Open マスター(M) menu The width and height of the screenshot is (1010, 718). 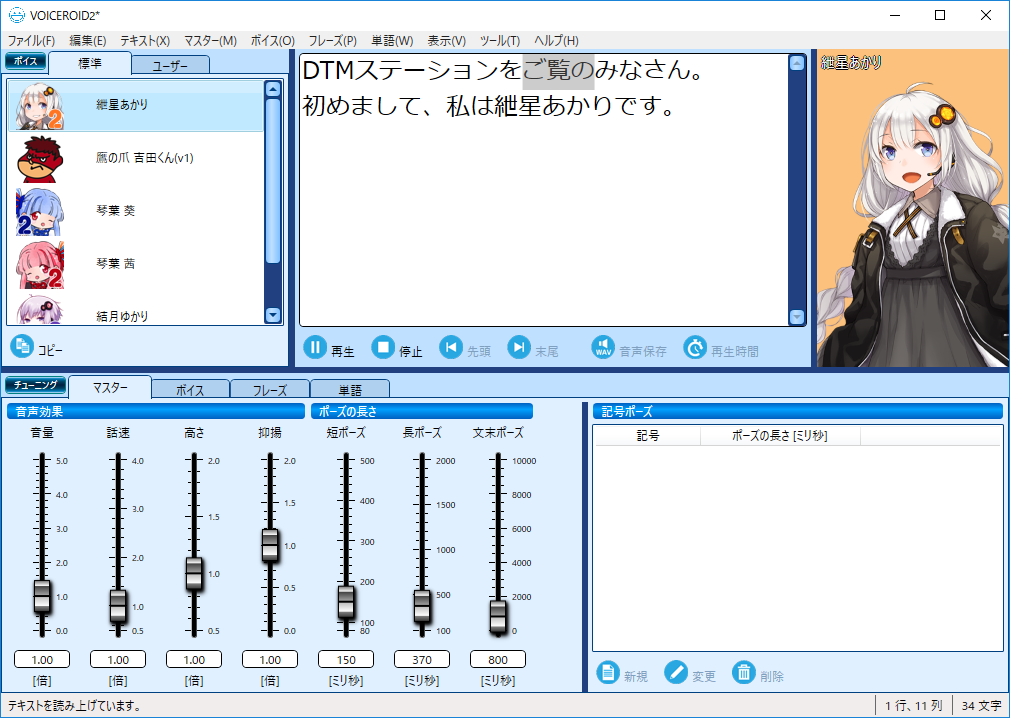[x=211, y=41]
